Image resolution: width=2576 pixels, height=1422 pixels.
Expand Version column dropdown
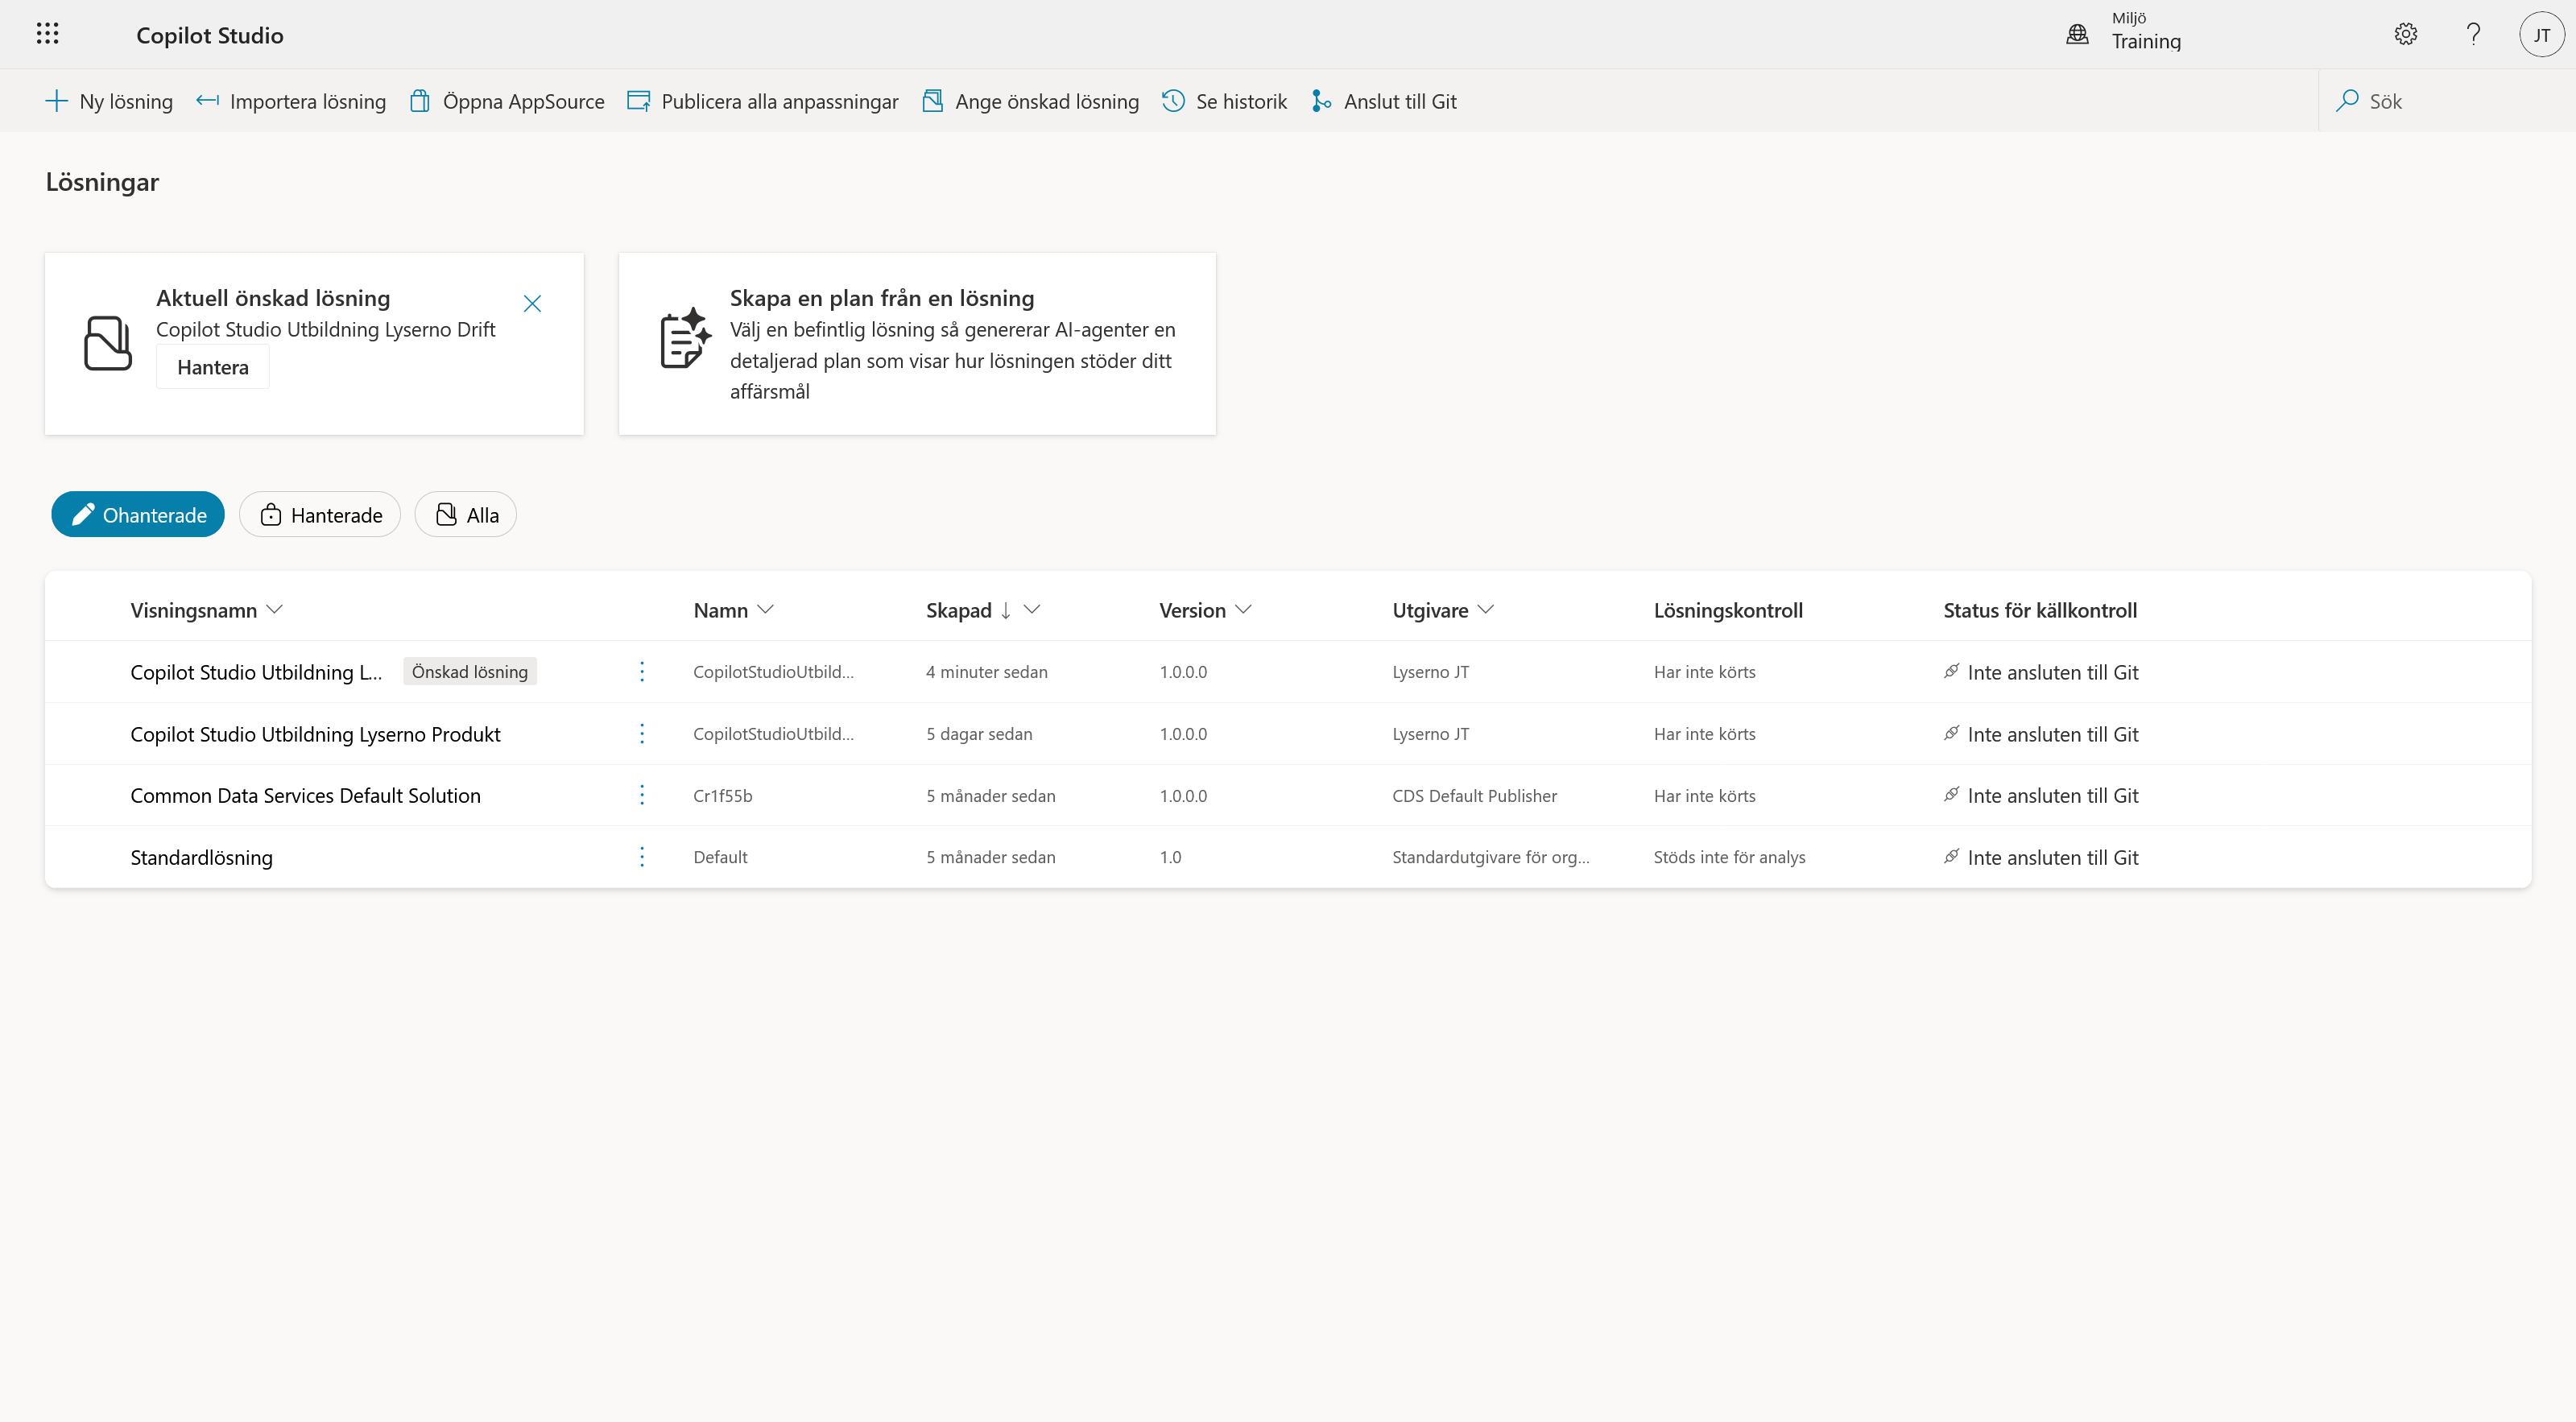(1243, 610)
